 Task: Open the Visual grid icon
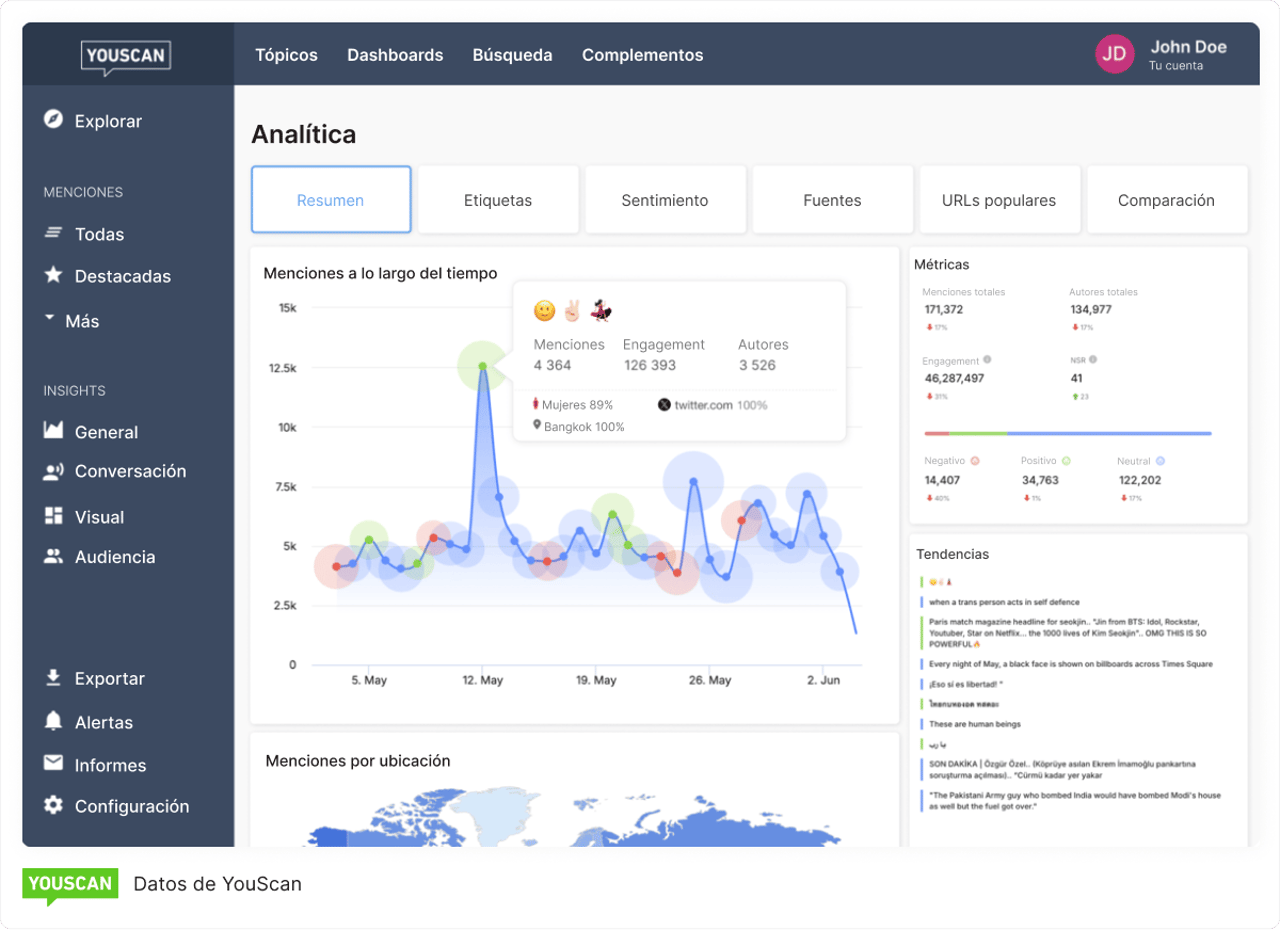pyautogui.click(x=54, y=516)
